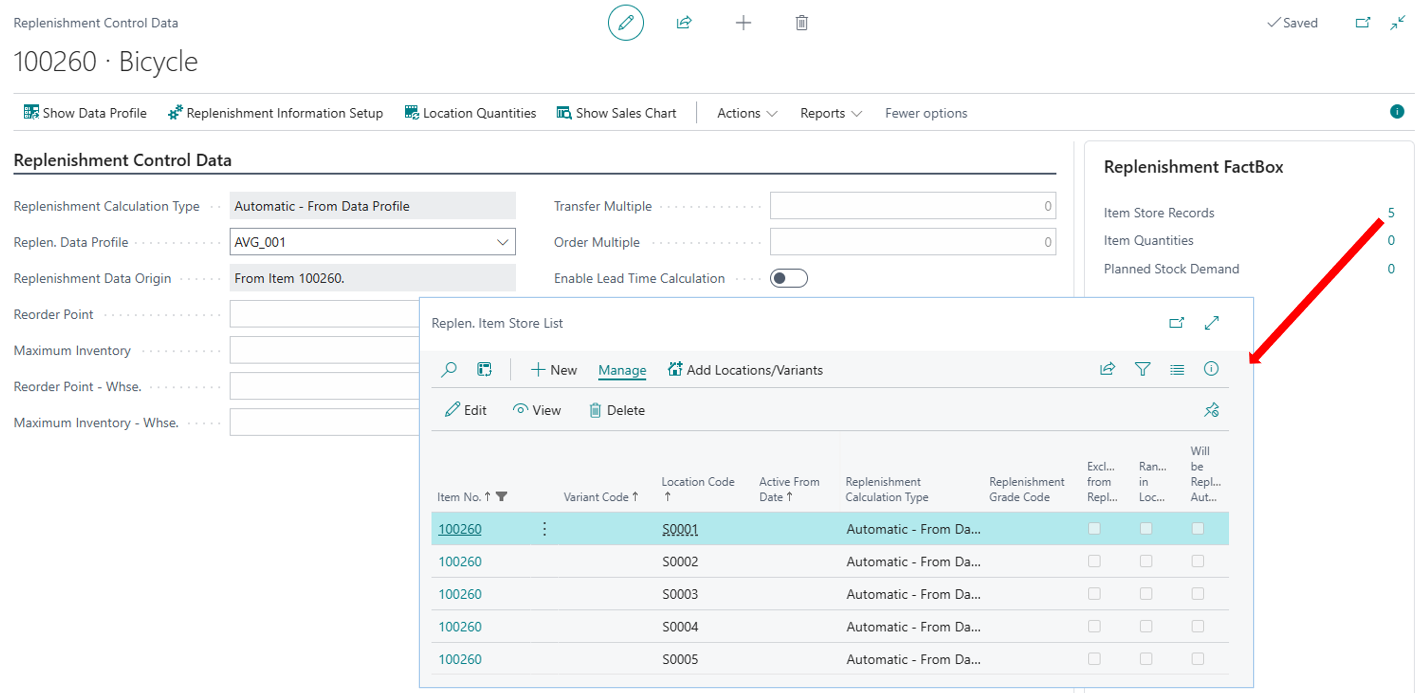Open the Replen. Data Profile dropdown
The image size is (1418, 693).
(502, 242)
